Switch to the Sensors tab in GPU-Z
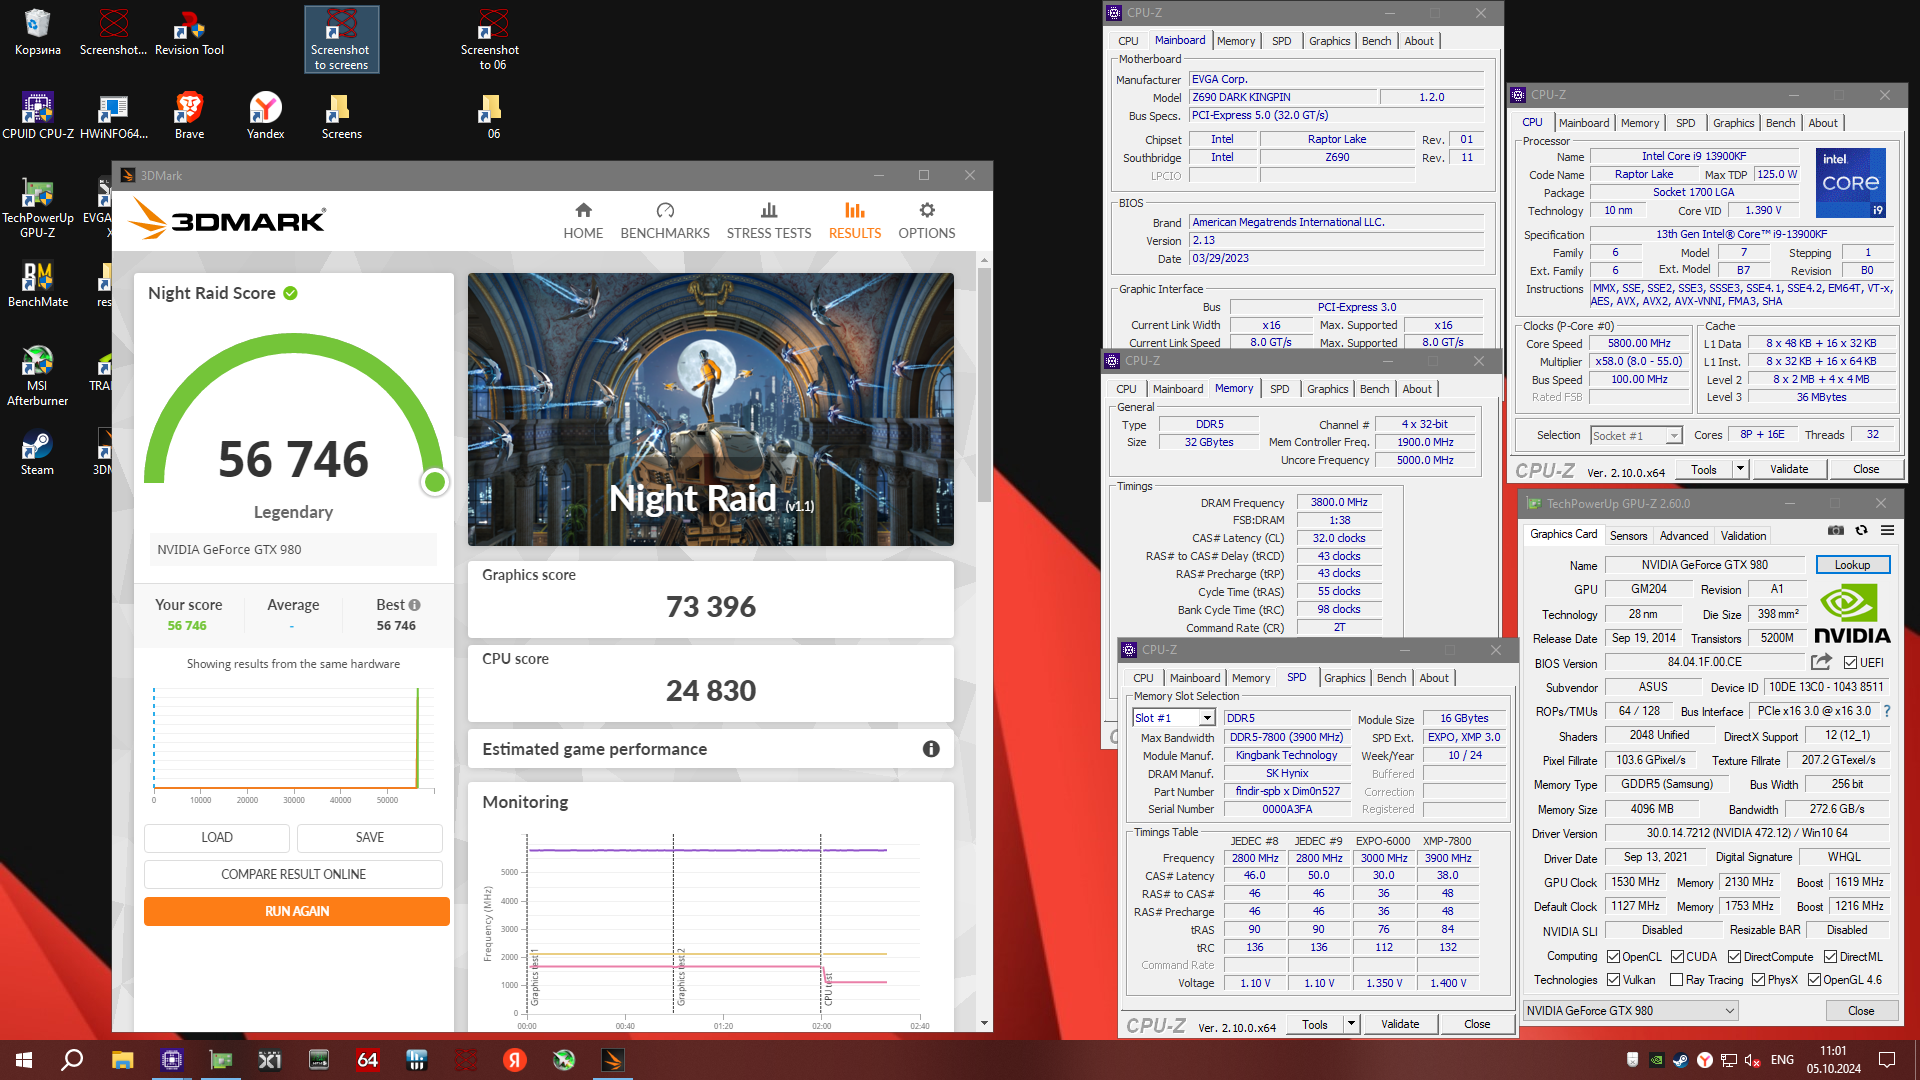This screenshot has height=1080, width=1920. coord(1628,536)
